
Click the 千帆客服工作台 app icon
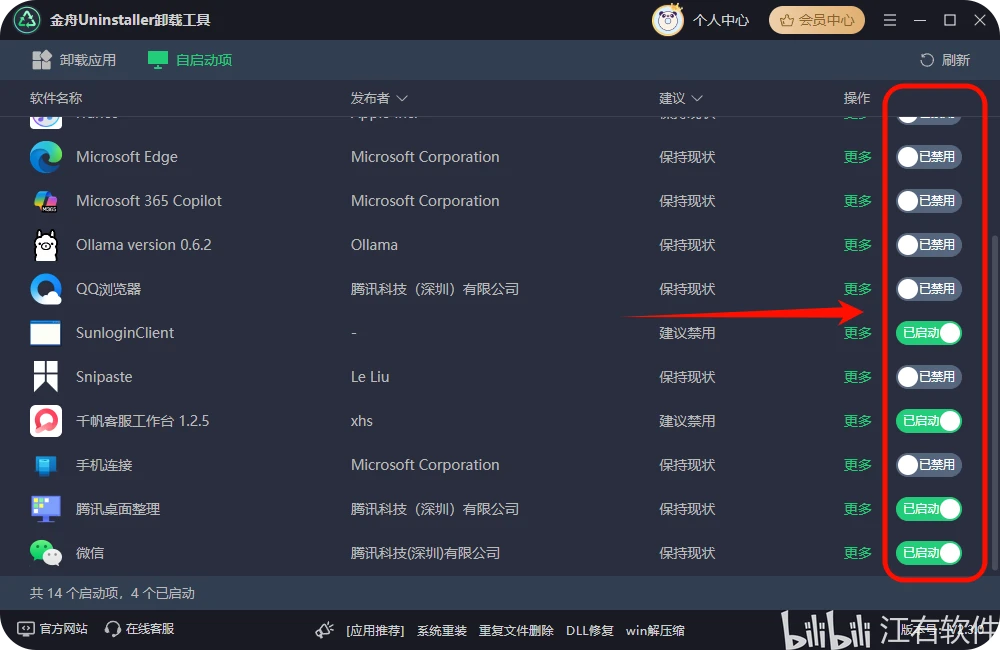[46, 421]
